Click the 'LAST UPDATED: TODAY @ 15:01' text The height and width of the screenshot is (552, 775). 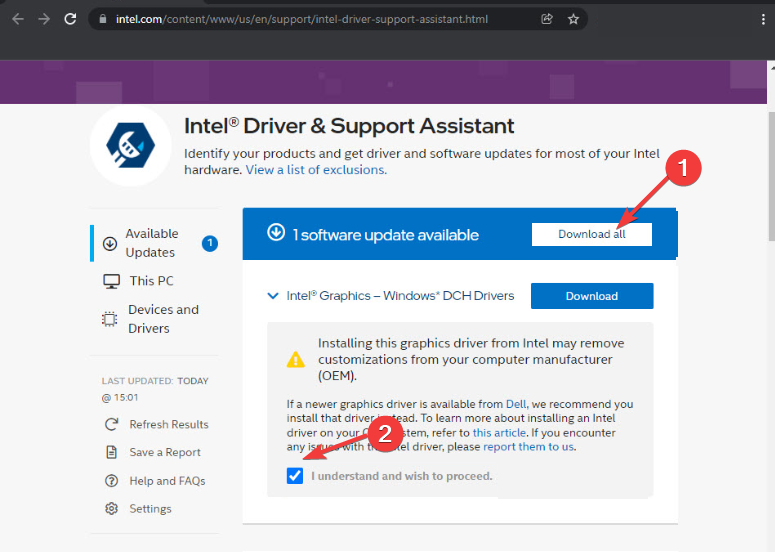(155, 389)
